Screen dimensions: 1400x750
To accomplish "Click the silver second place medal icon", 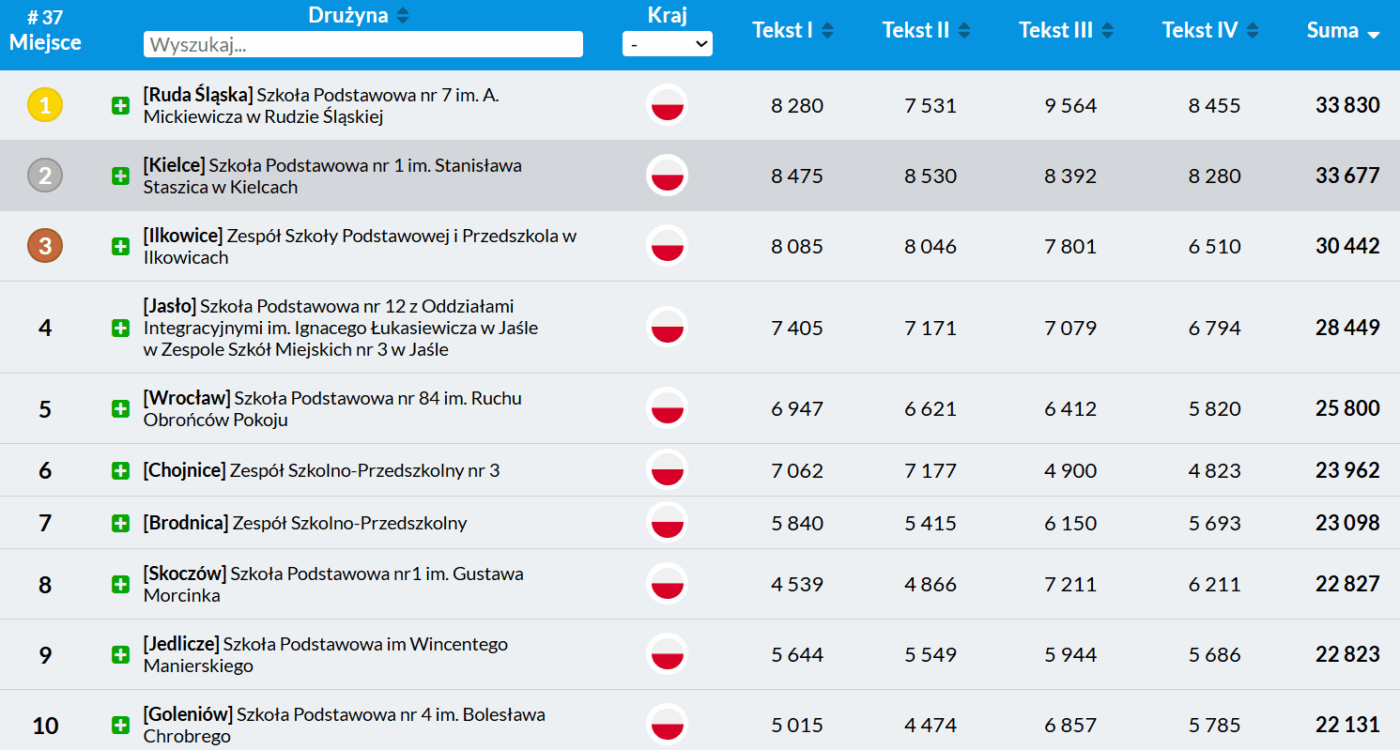I will pyautogui.click(x=45, y=176).
